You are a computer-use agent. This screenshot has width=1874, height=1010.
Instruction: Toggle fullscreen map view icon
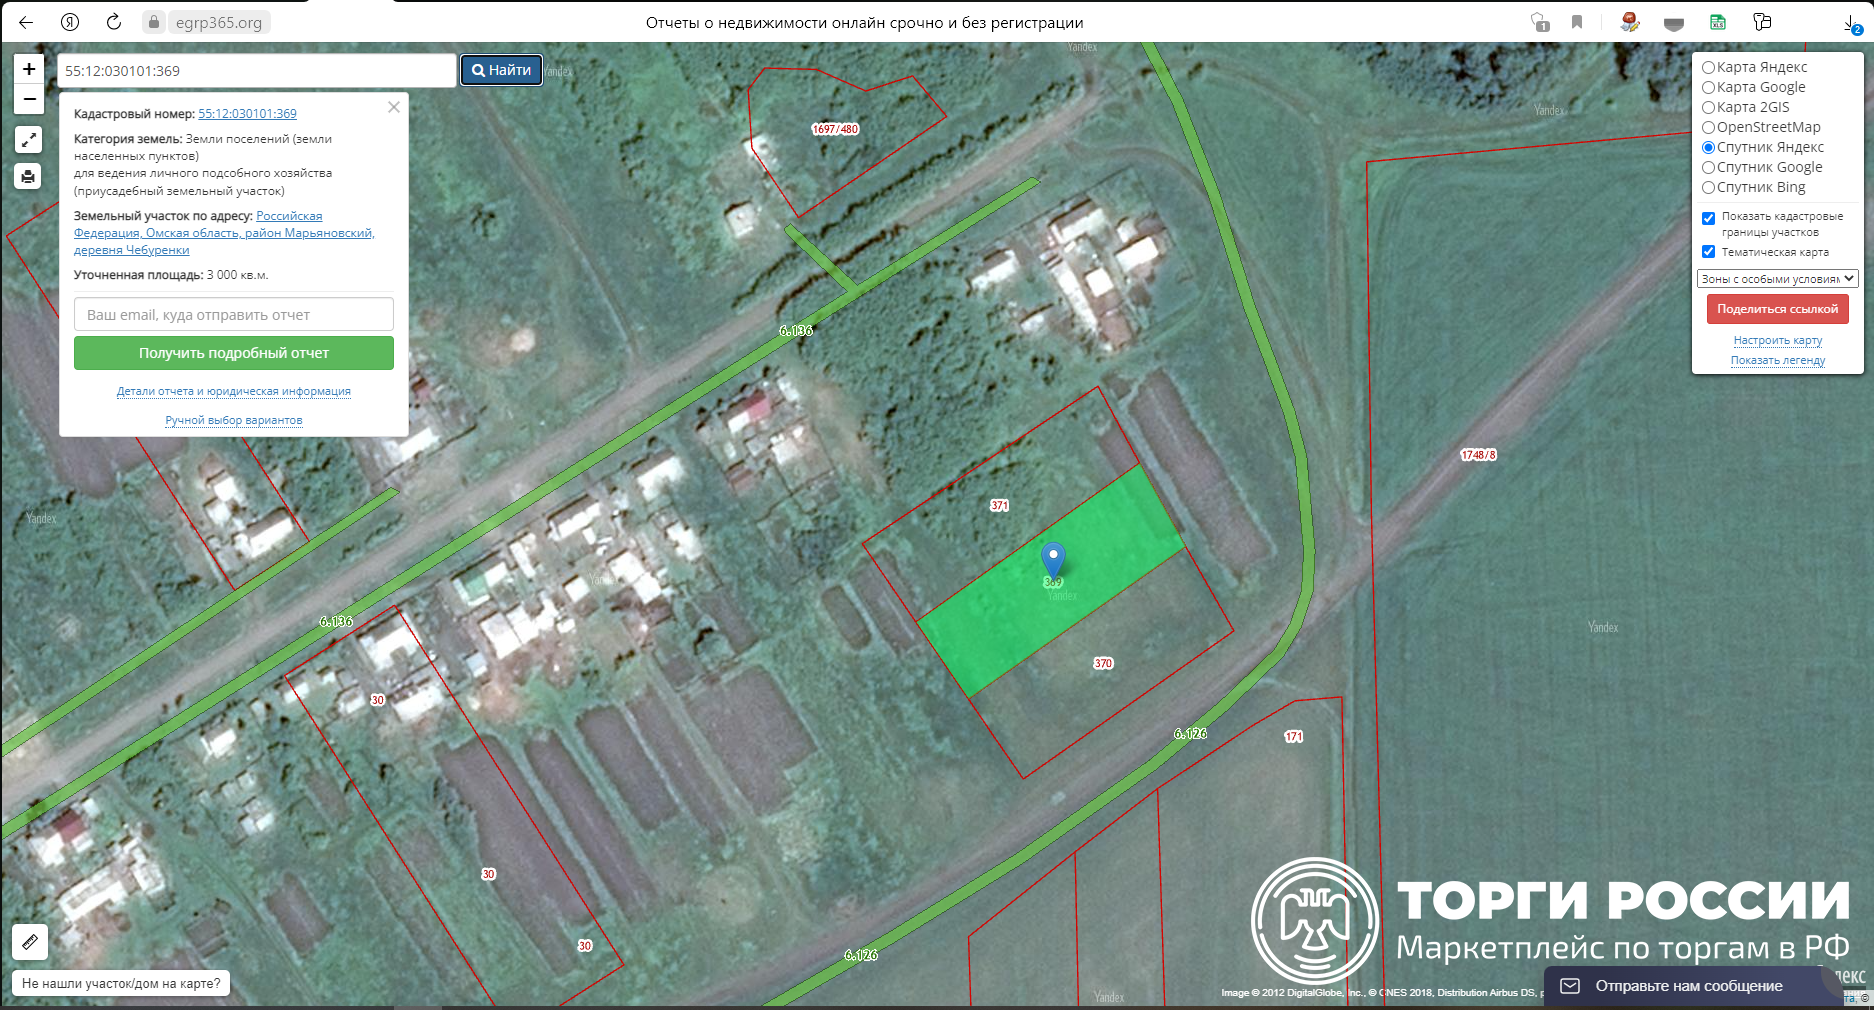tap(29, 140)
